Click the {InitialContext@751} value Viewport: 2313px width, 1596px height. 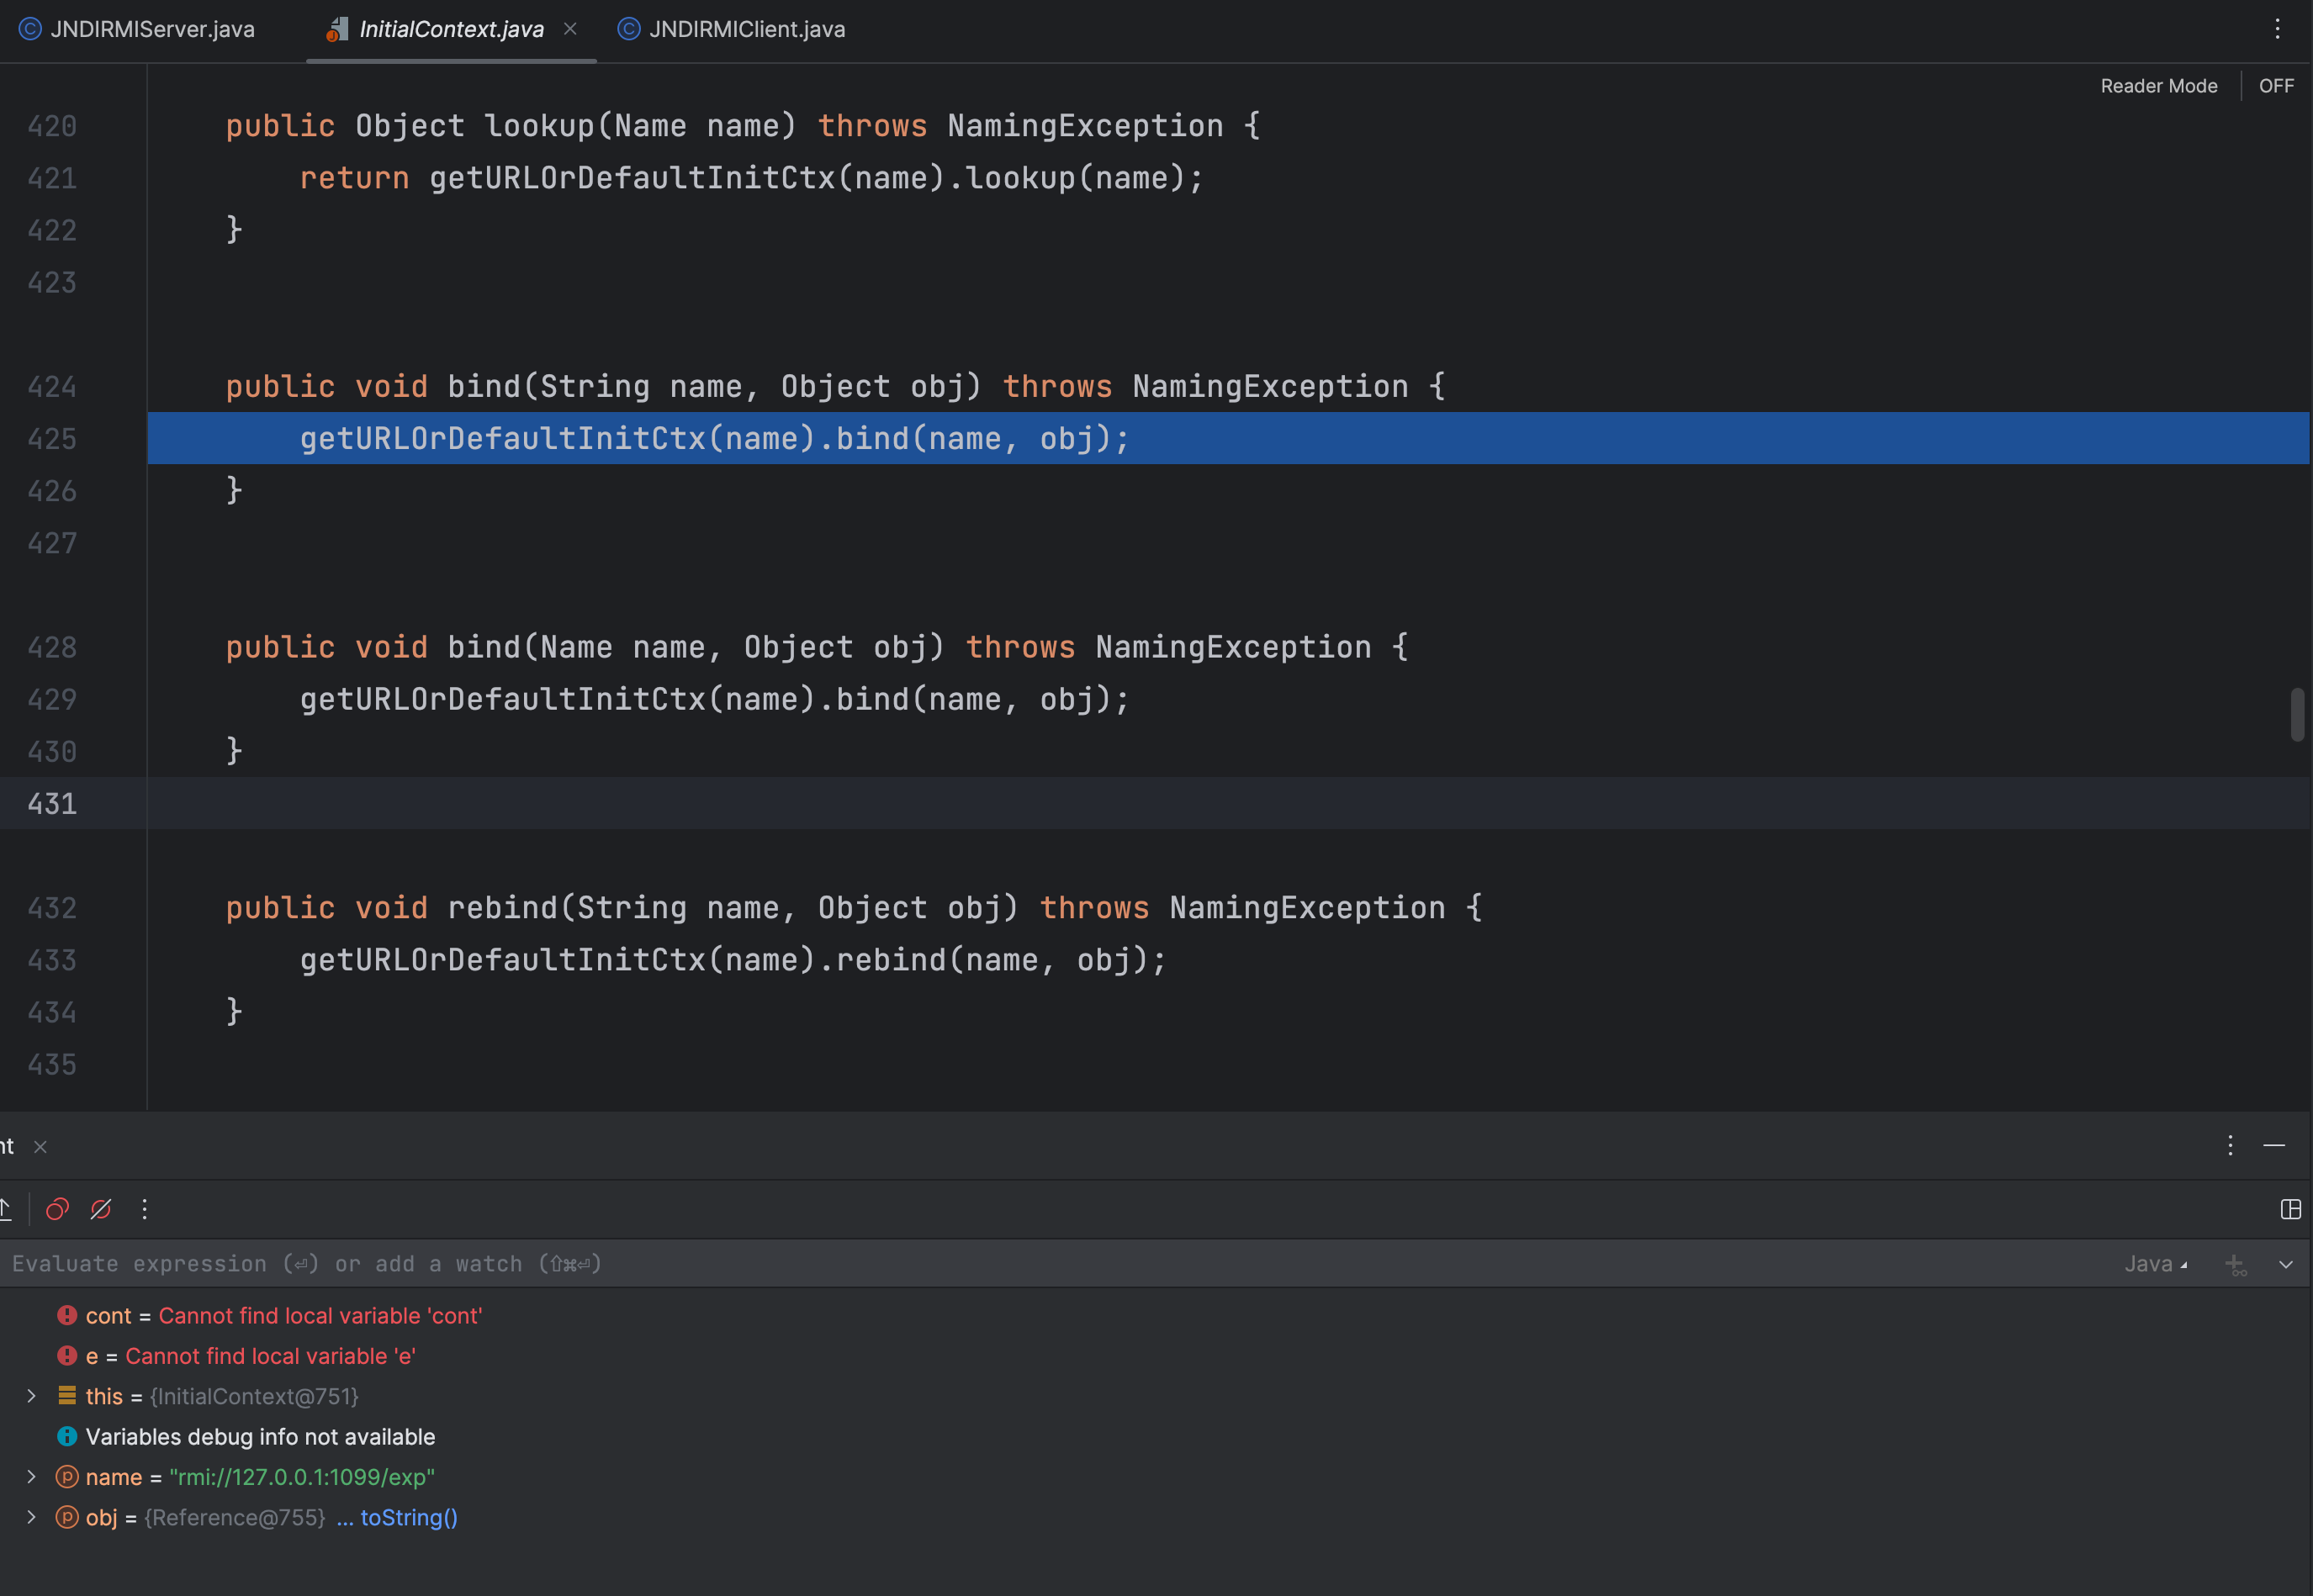tap(254, 1396)
